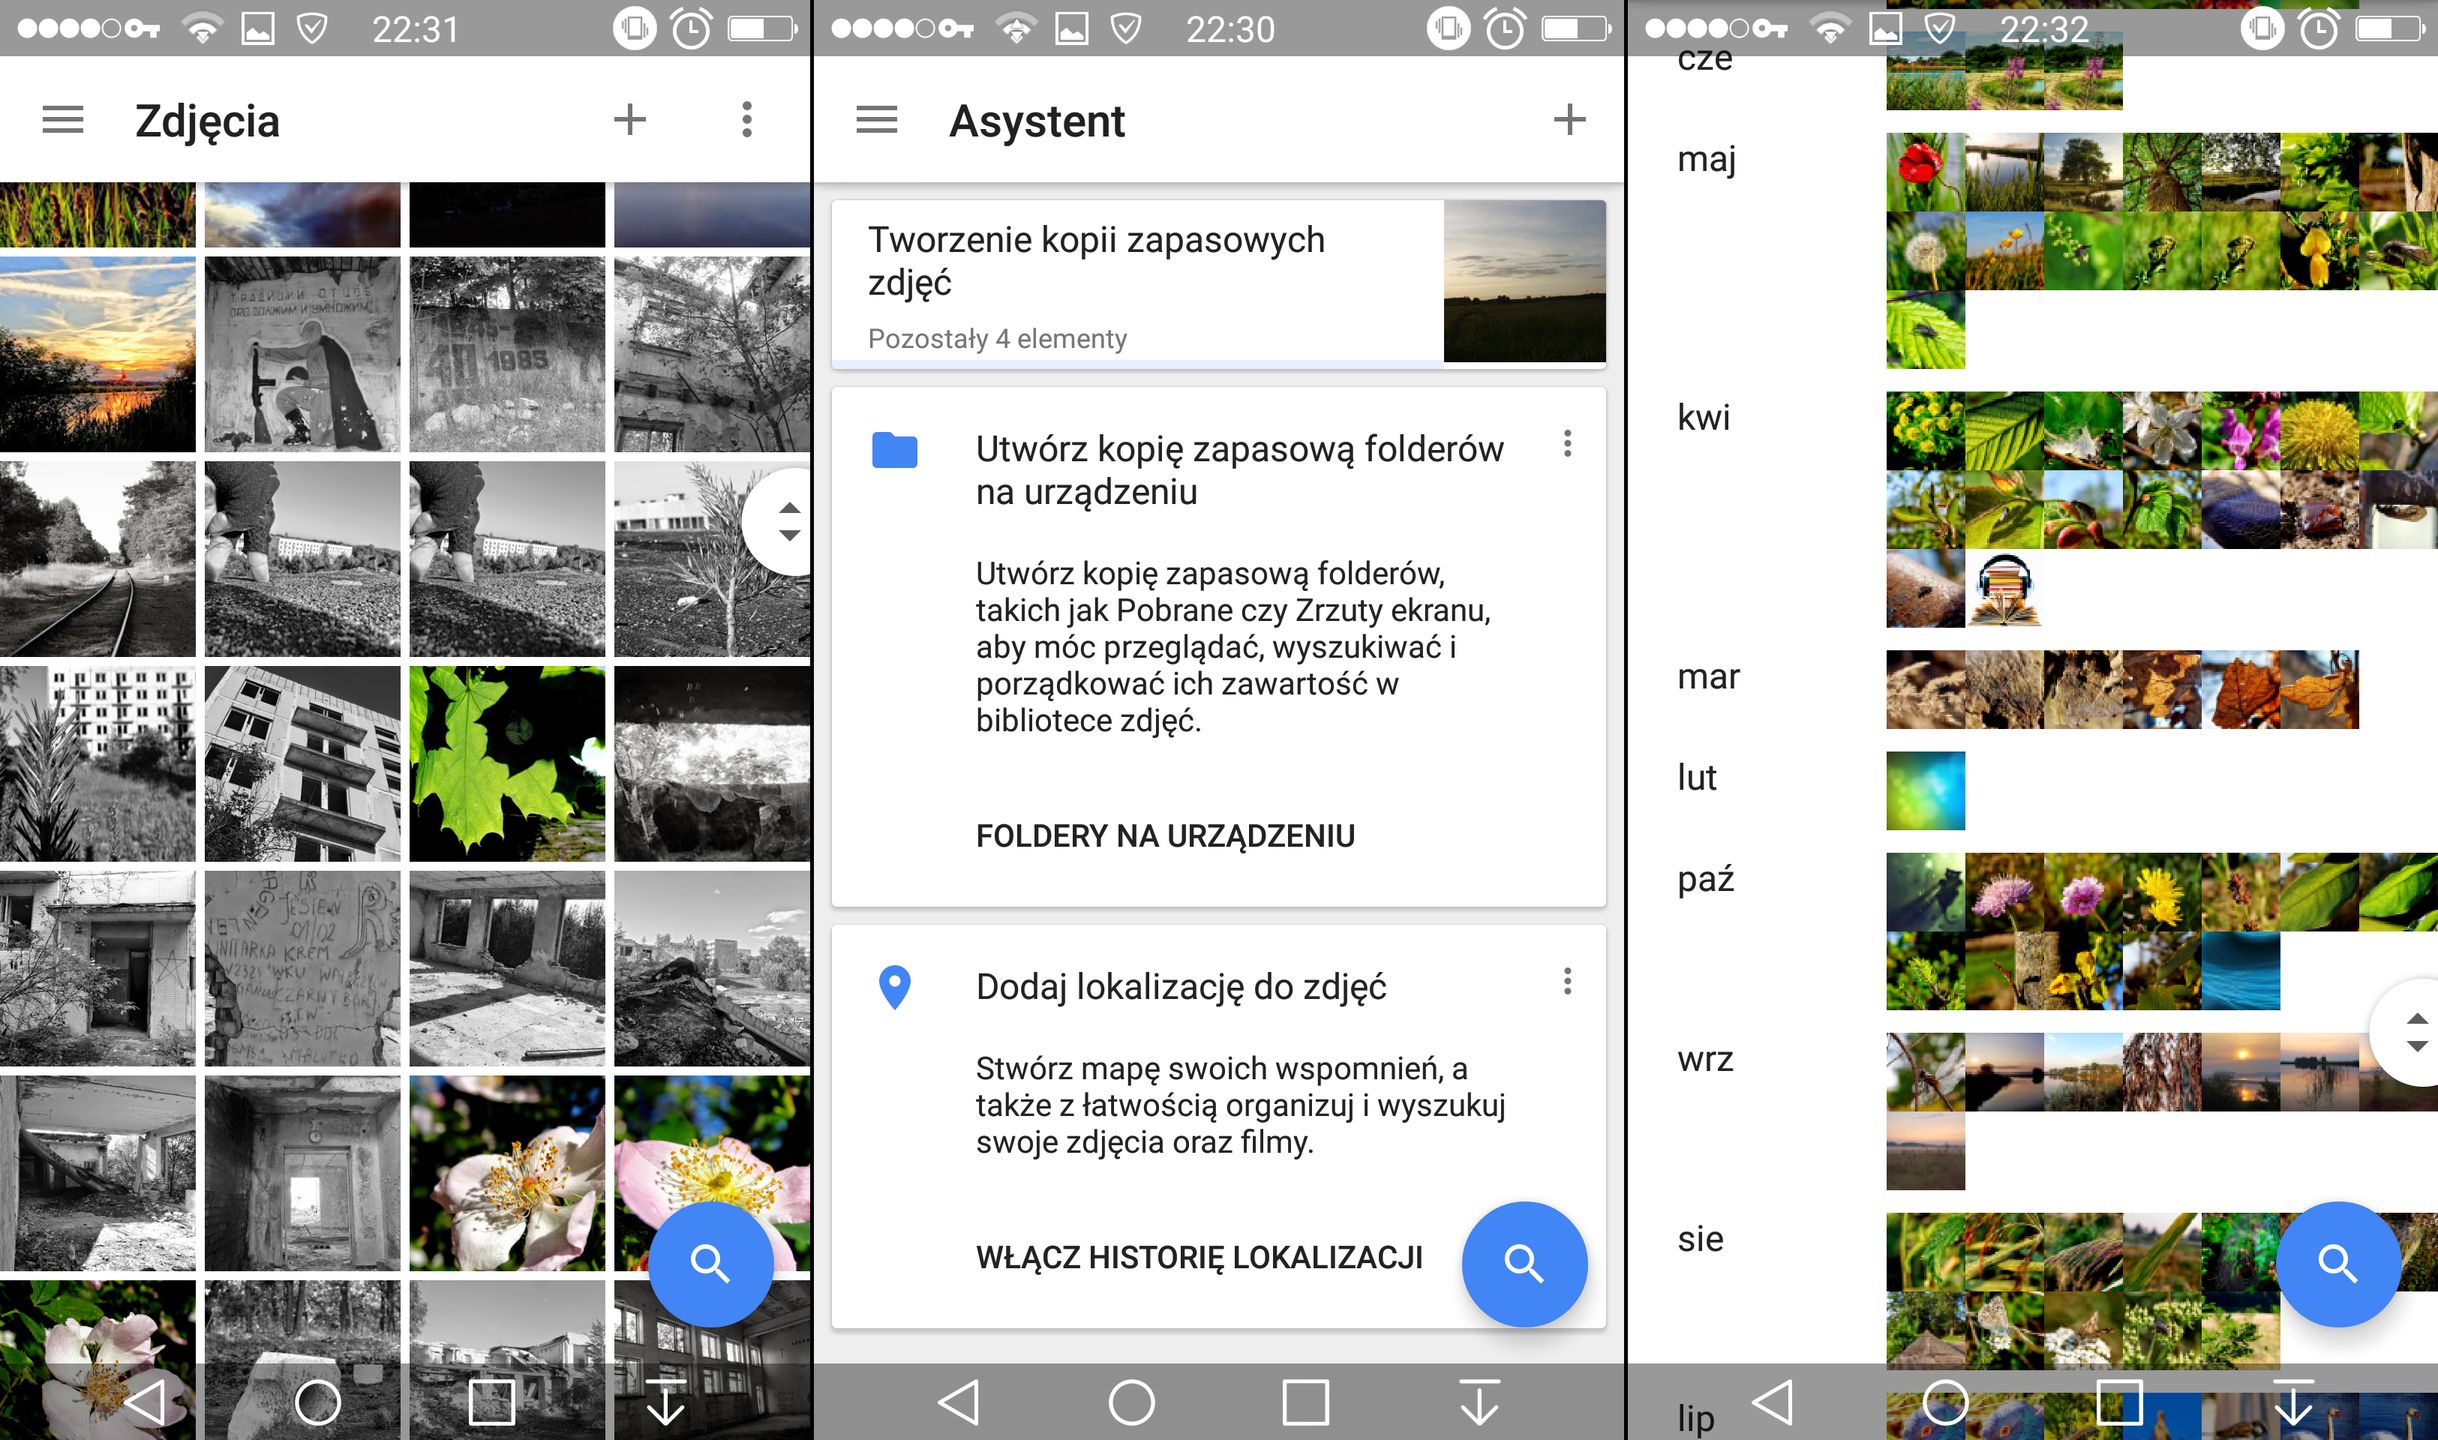Tap search button on Asystent screen
Screen dimensions: 2438x1440
(1523, 1263)
